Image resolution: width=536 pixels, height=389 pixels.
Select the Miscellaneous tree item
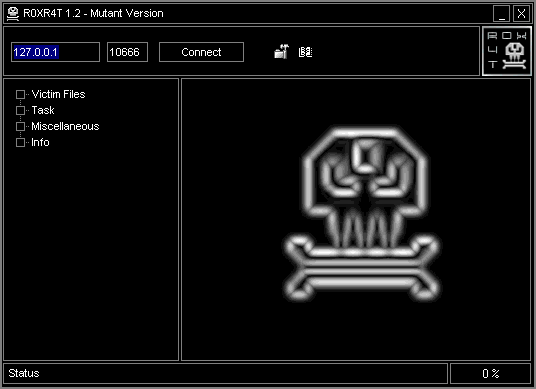tap(65, 126)
